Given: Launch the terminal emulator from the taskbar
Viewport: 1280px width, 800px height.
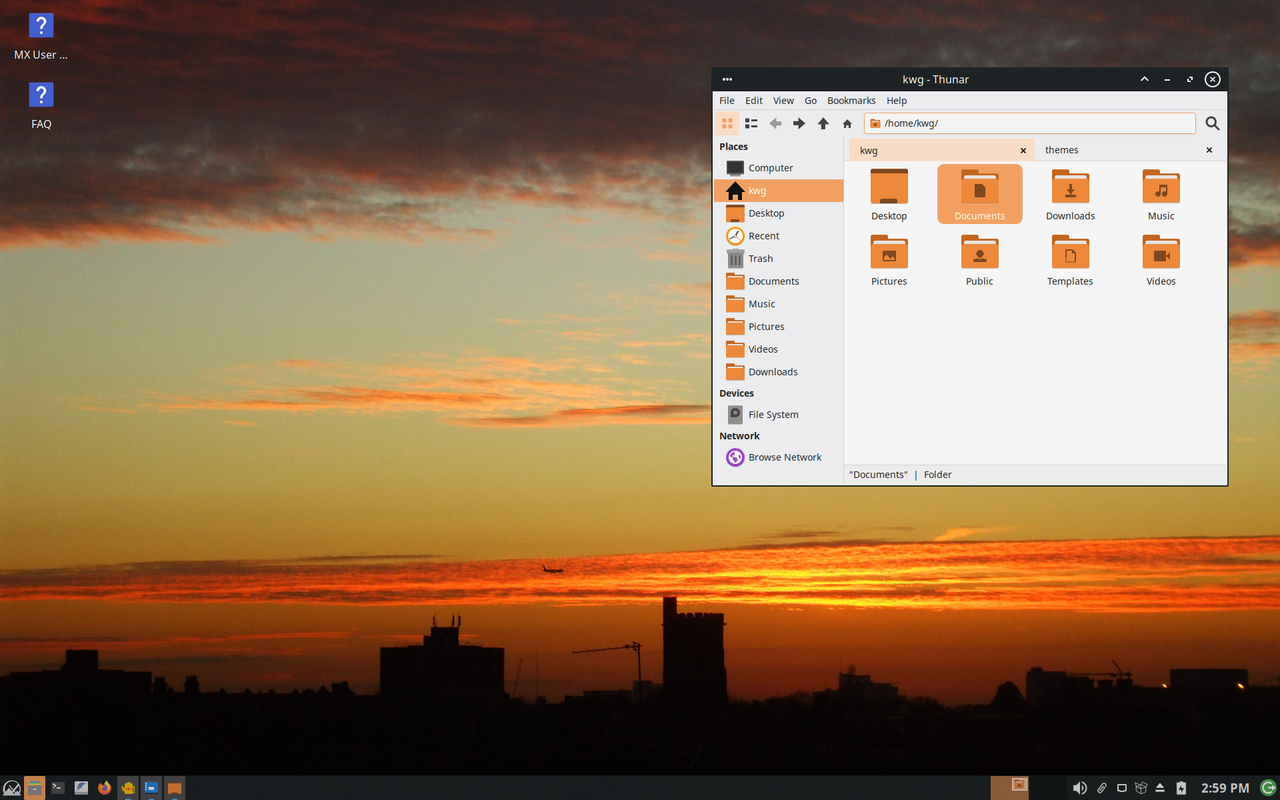Looking at the screenshot, I should (x=57, y=788).
